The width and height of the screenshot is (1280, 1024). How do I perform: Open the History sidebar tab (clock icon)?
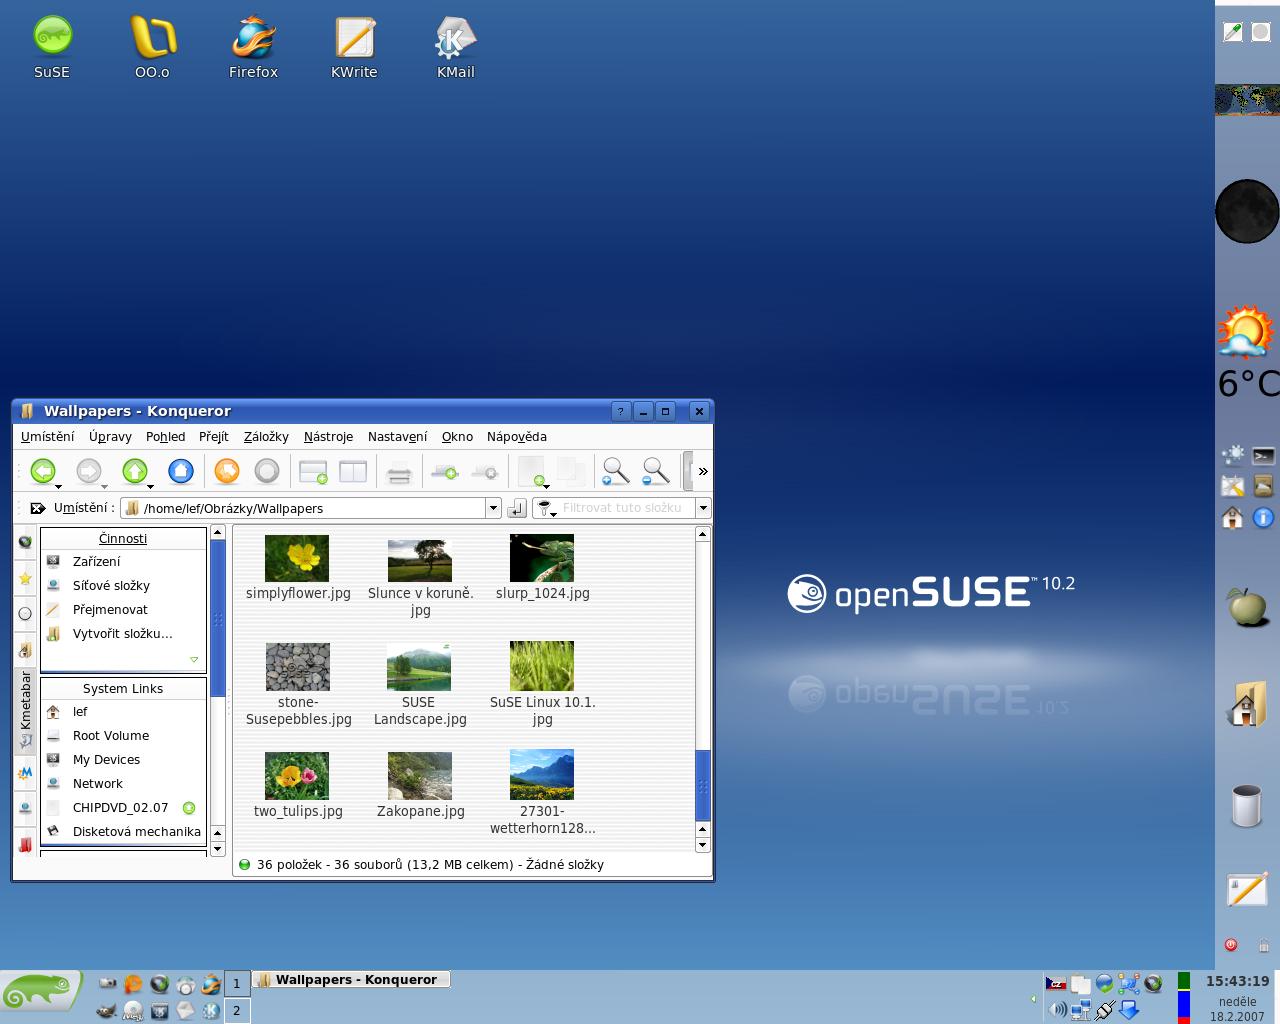(25, 614)
